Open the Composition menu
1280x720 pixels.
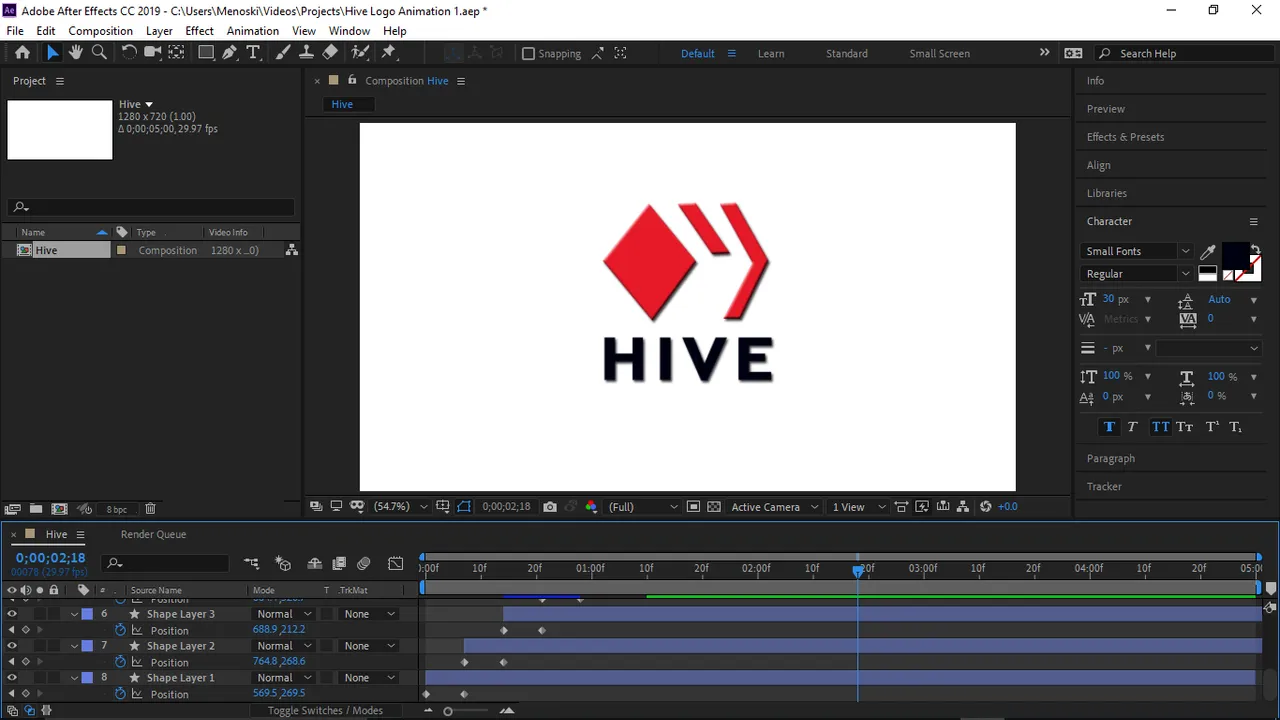pos(100,31)
